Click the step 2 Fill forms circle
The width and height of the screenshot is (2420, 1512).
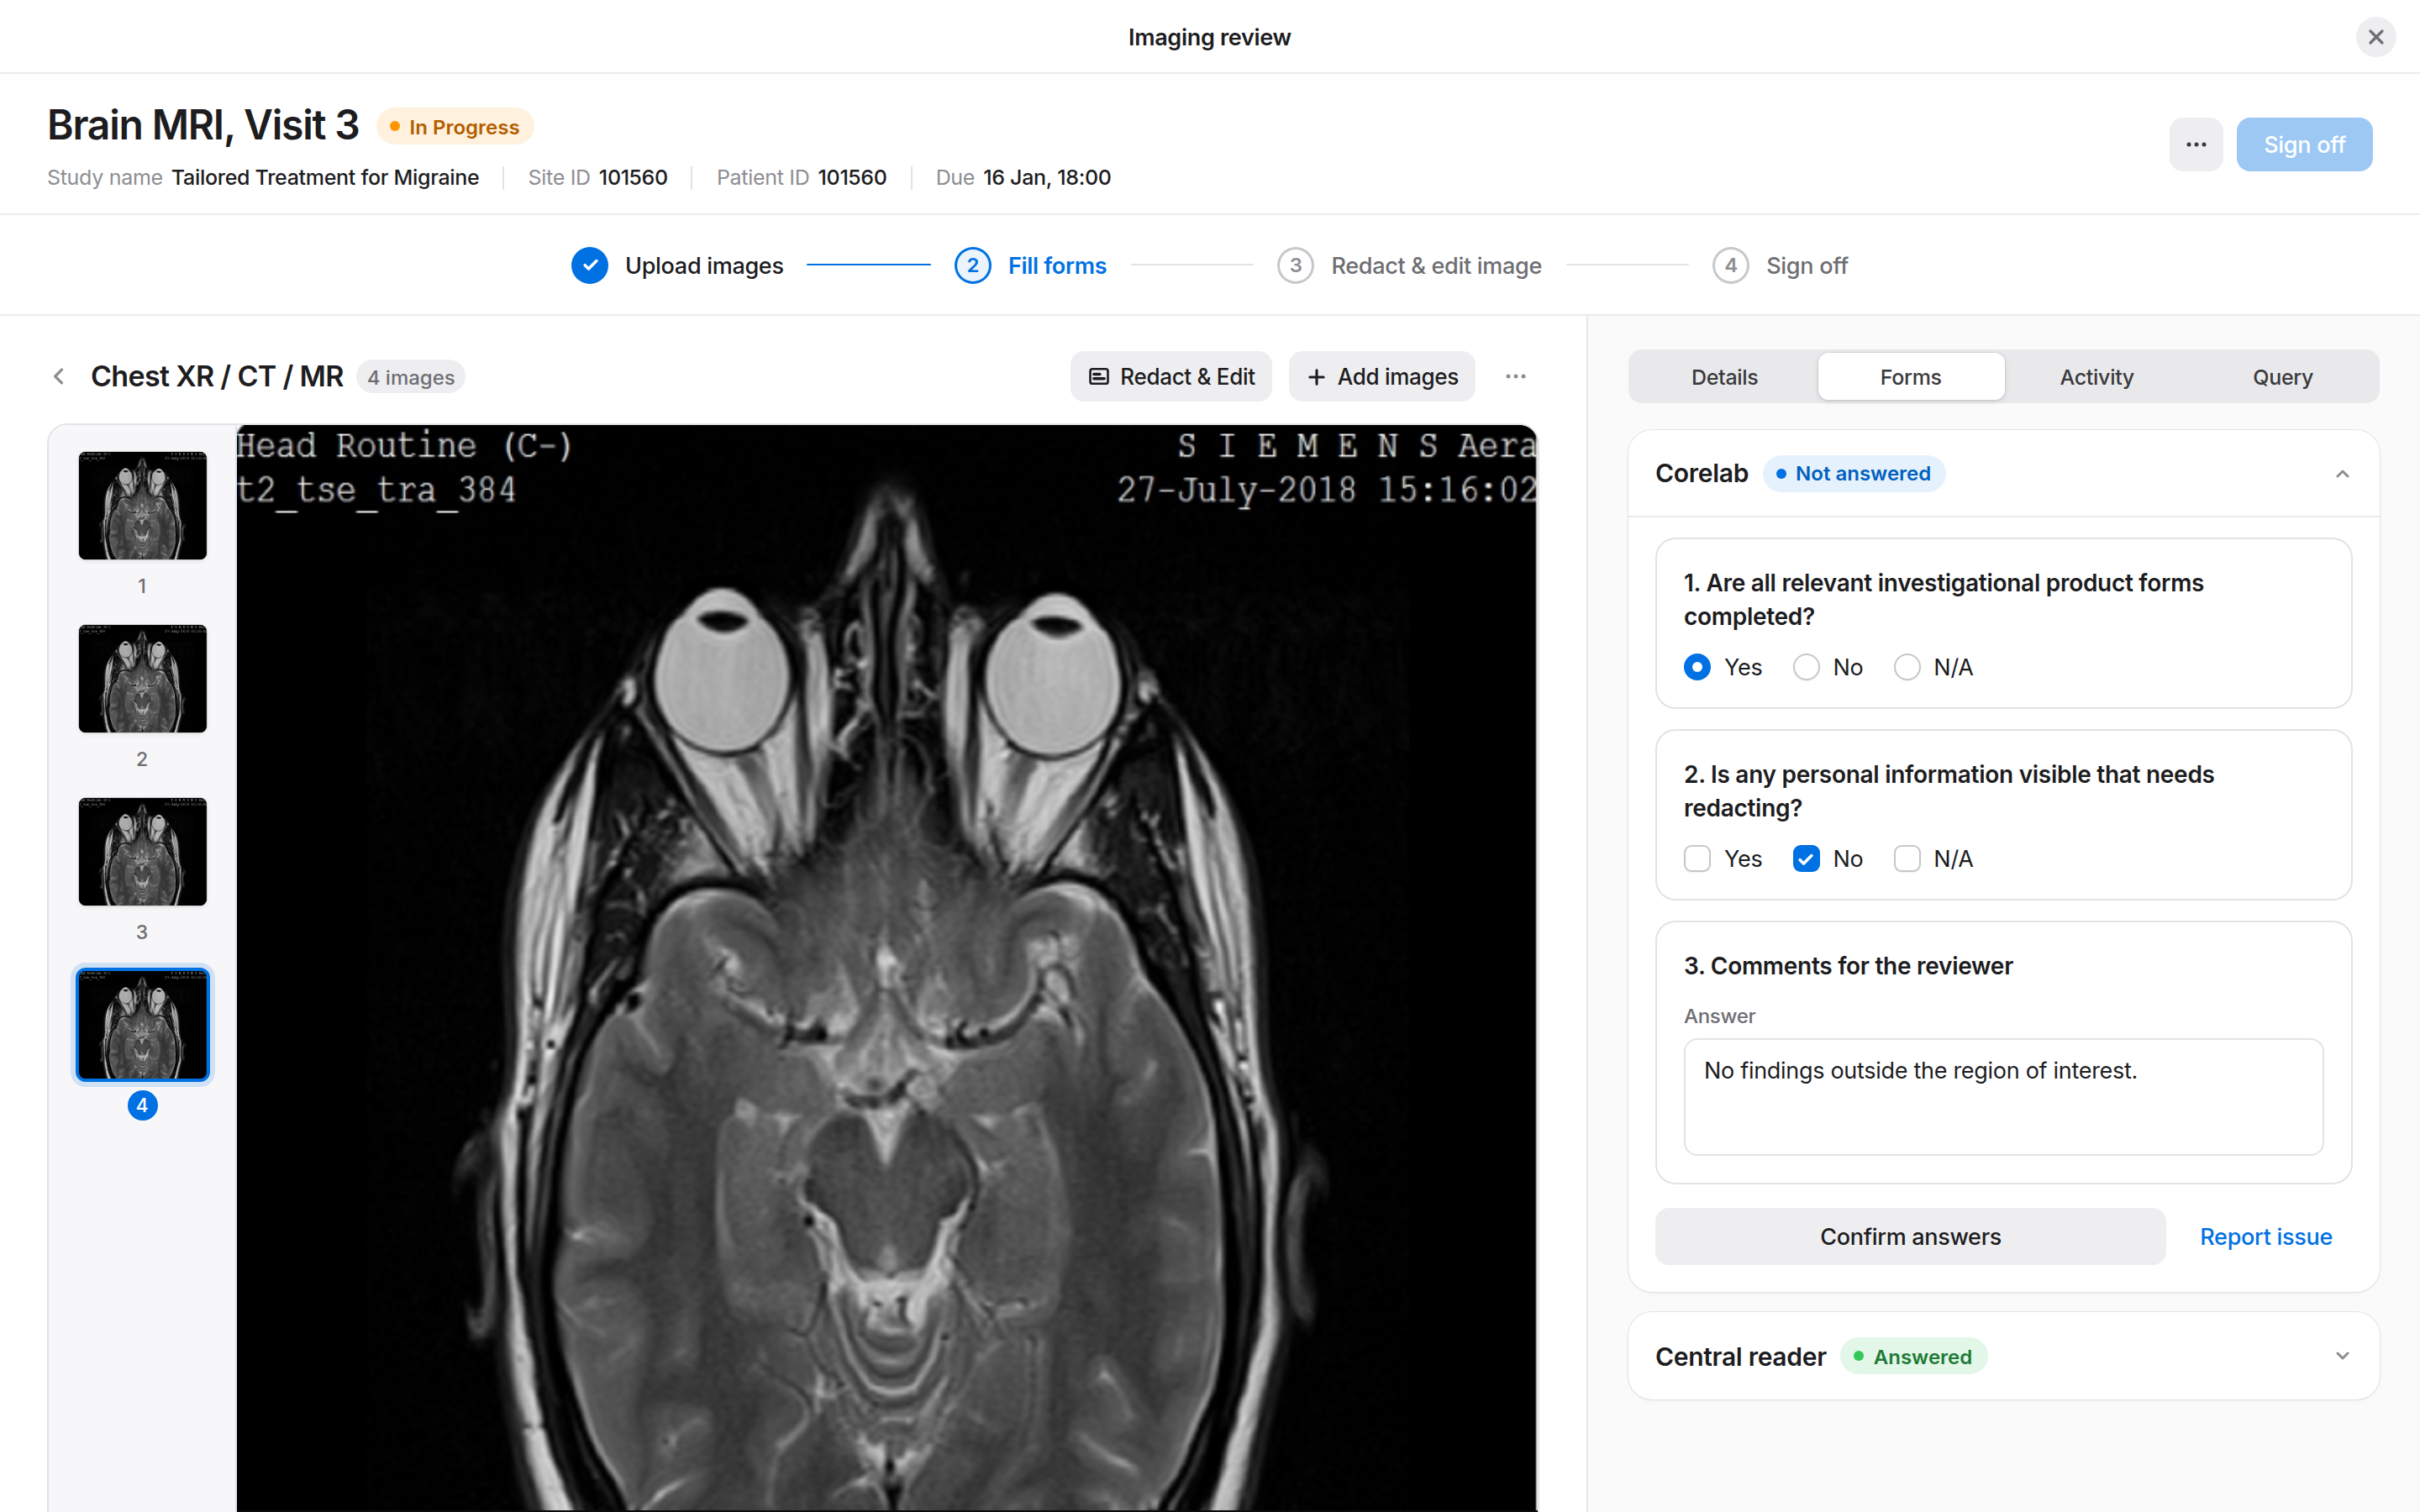coord(972,265)
